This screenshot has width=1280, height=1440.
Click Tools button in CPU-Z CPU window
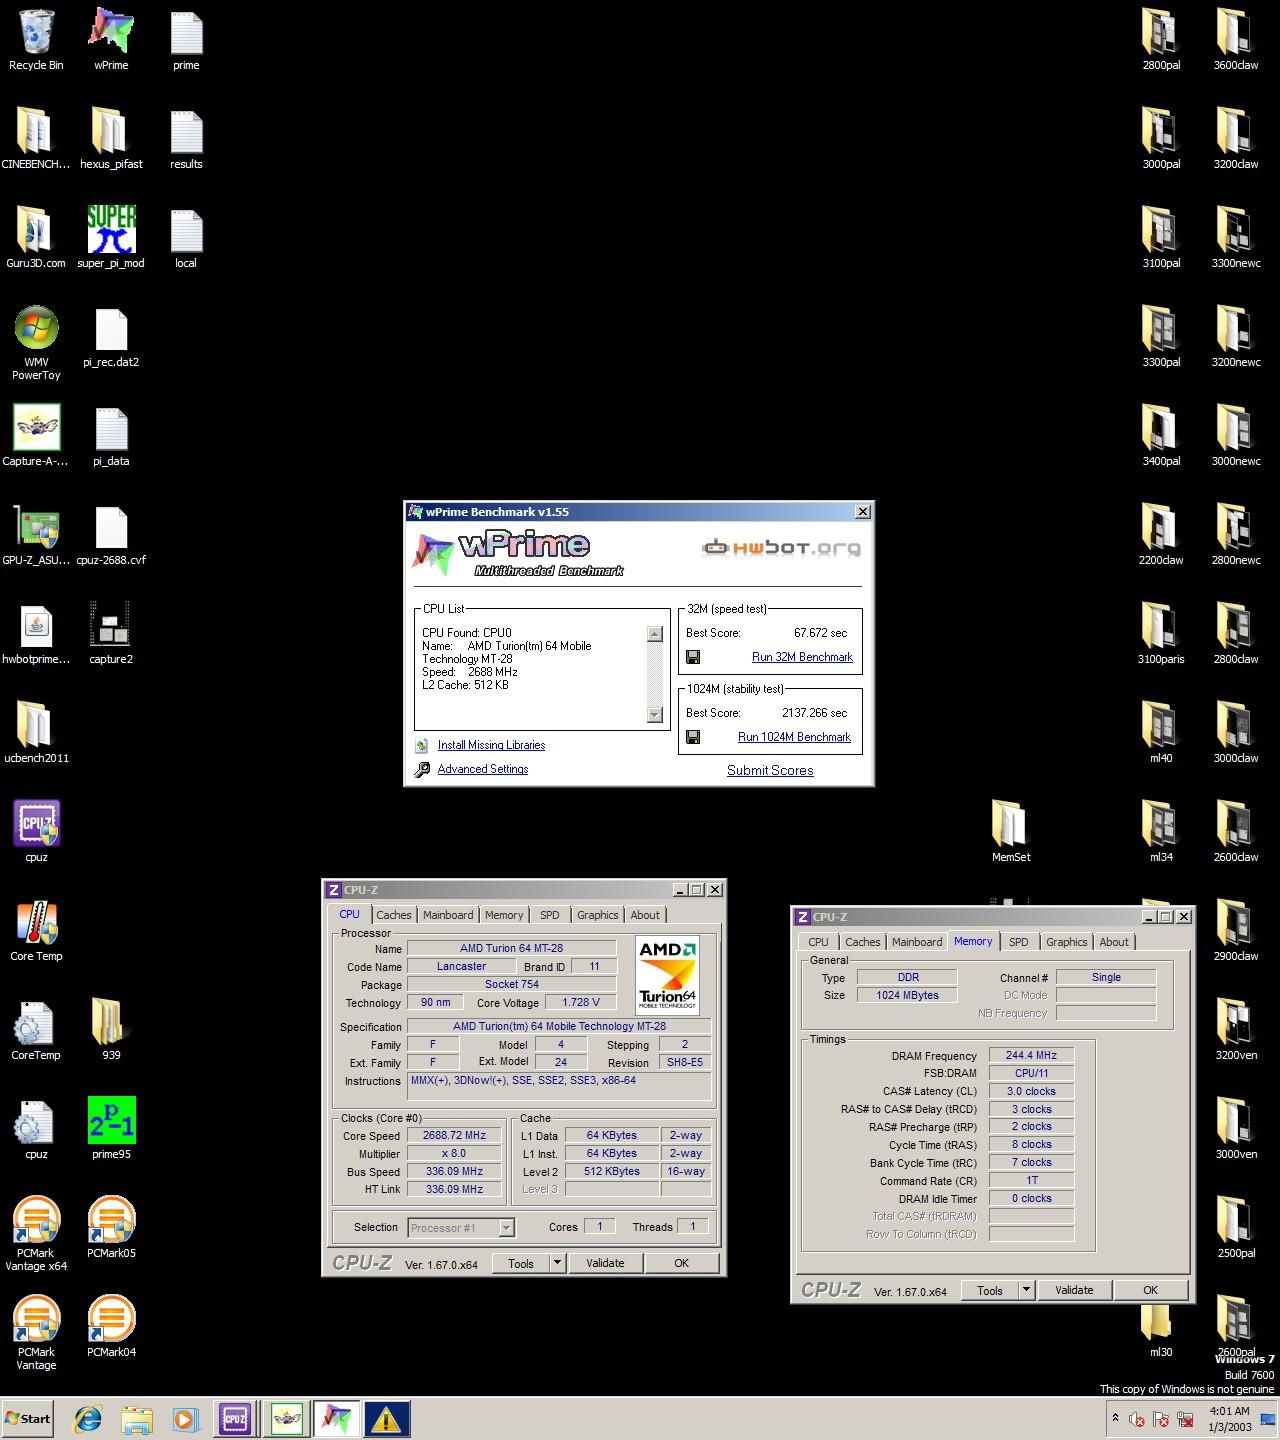pyautogui.click(x=521, y=1263)
